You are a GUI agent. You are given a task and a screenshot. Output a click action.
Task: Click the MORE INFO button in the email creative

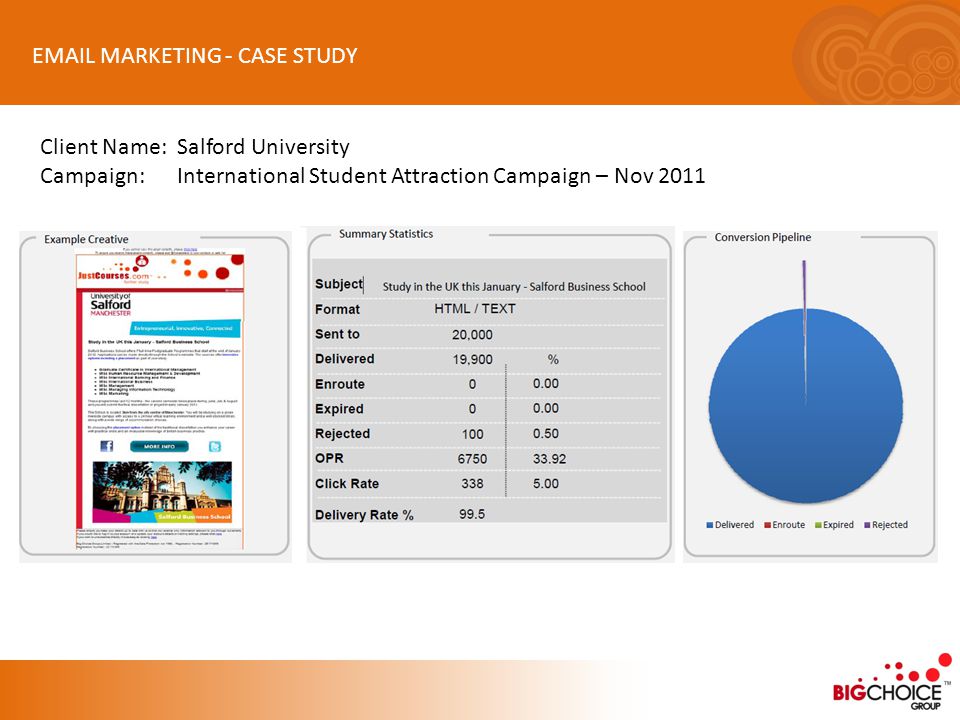click(x=159, y=446)
